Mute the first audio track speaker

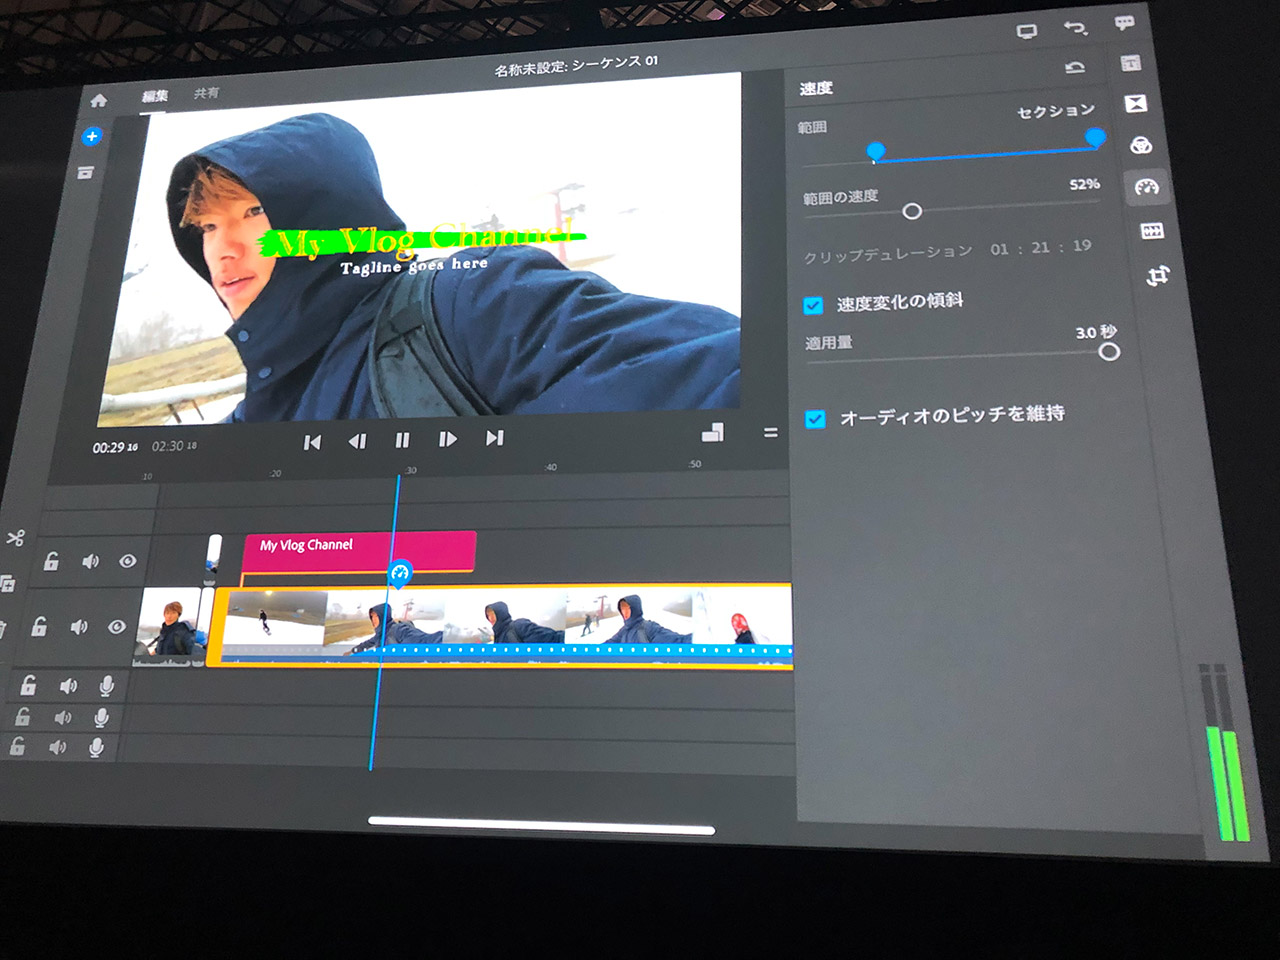(68, 686)
